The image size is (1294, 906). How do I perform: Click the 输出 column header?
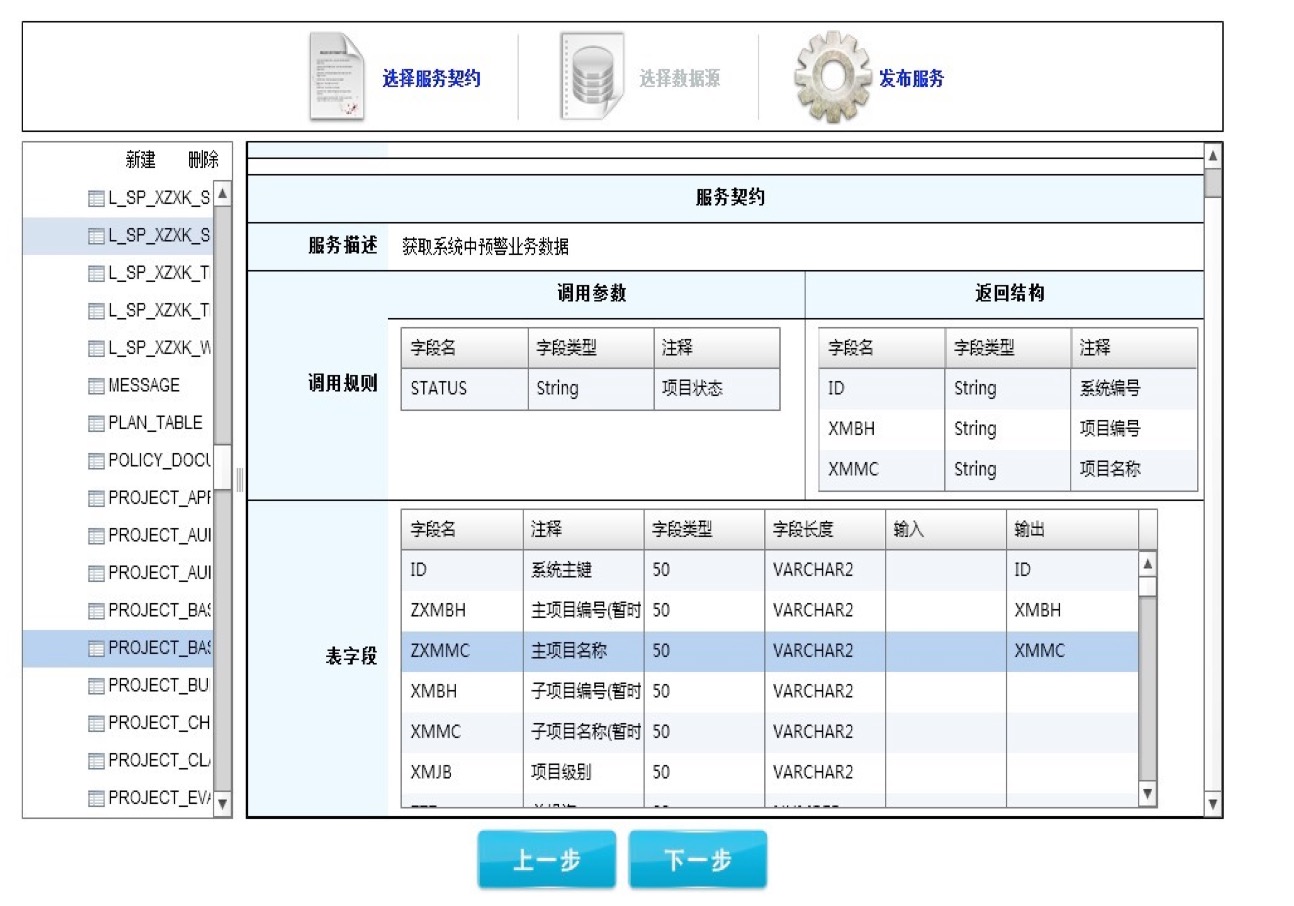click(1072, 530)
